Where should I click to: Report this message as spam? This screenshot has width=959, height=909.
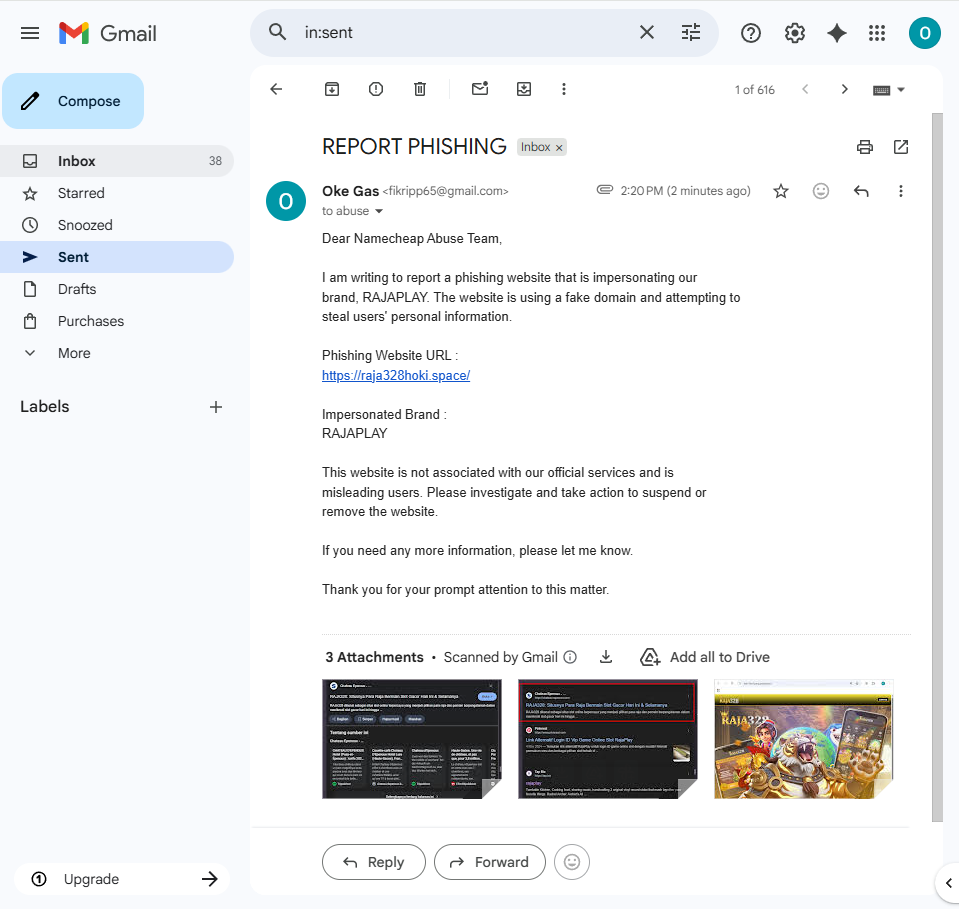(376, 89)
